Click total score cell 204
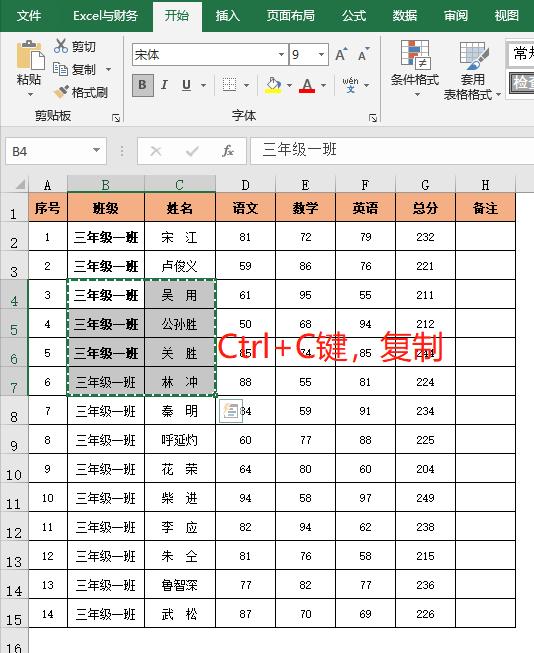This screenshot has height=653, width=534. (425, 469)
